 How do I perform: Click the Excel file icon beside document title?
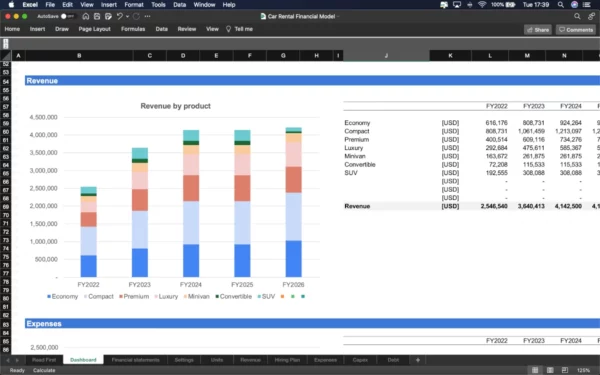tap(263, 16)
